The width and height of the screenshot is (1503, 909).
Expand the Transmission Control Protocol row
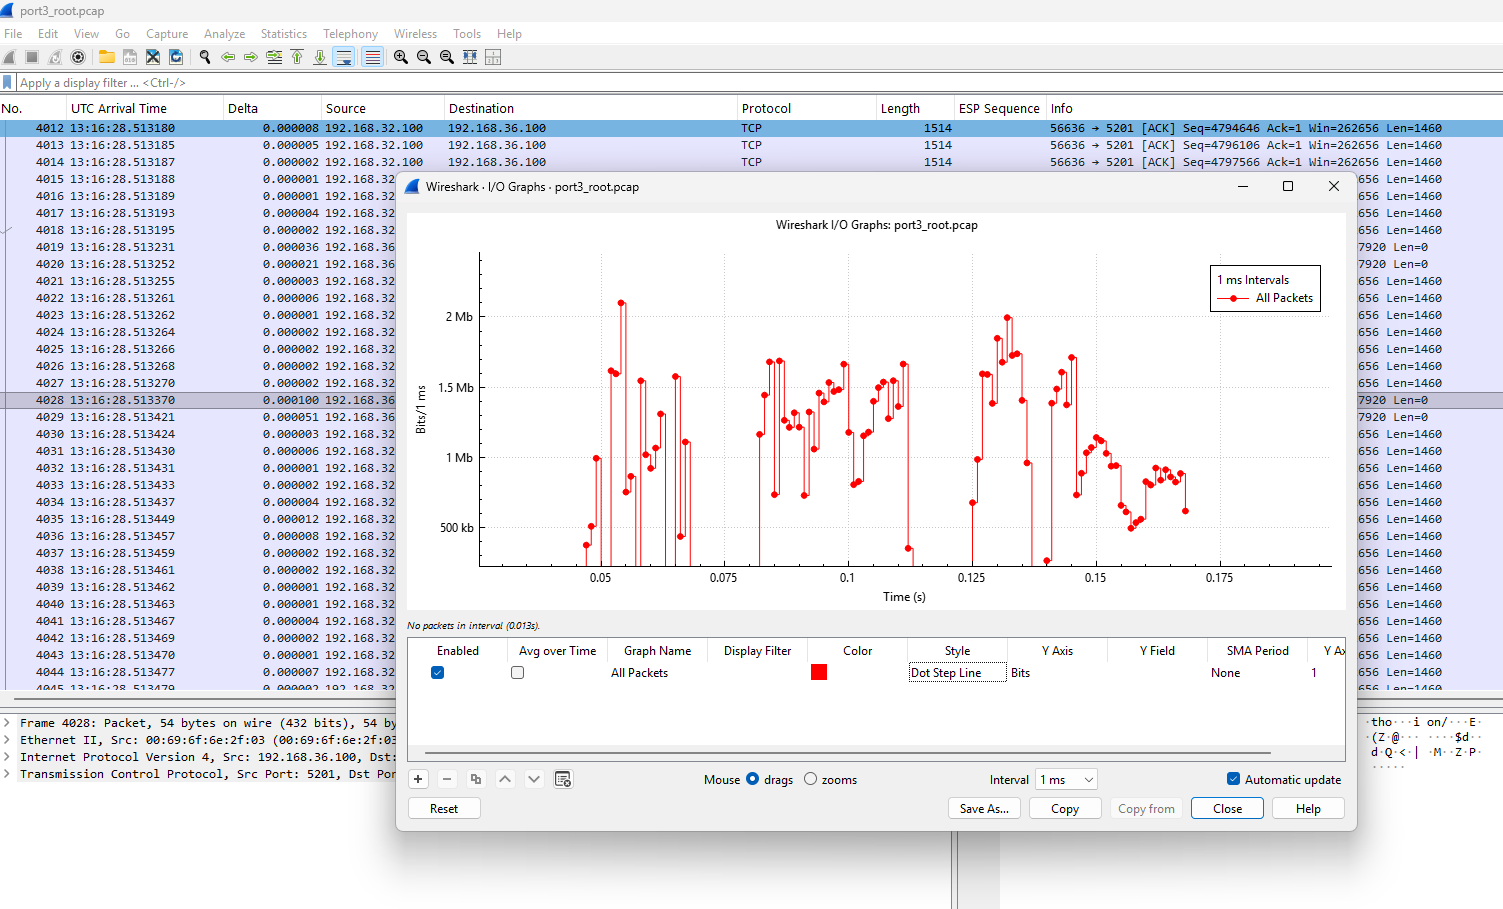click(7, 774)
